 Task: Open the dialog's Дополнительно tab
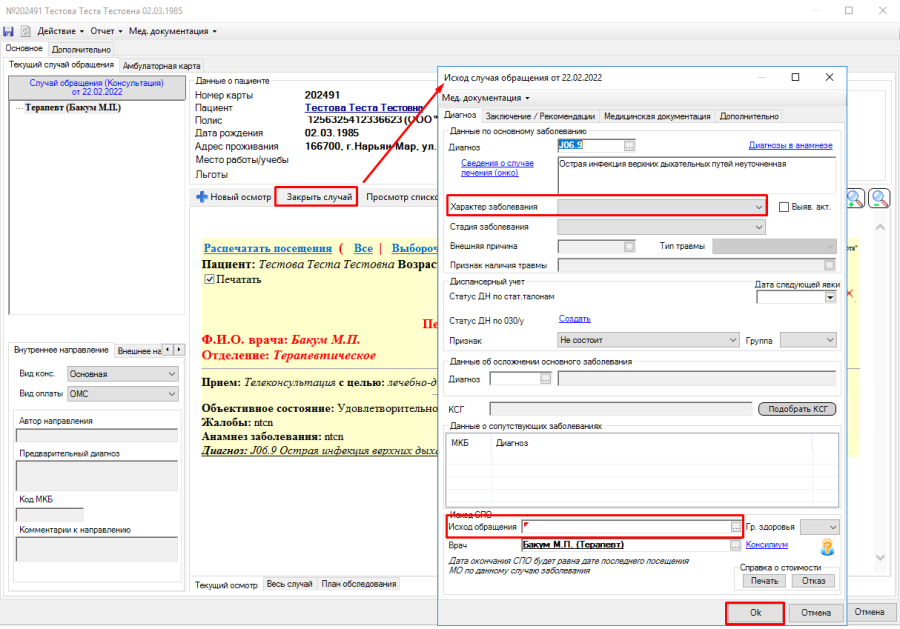[x=749, y=116]
